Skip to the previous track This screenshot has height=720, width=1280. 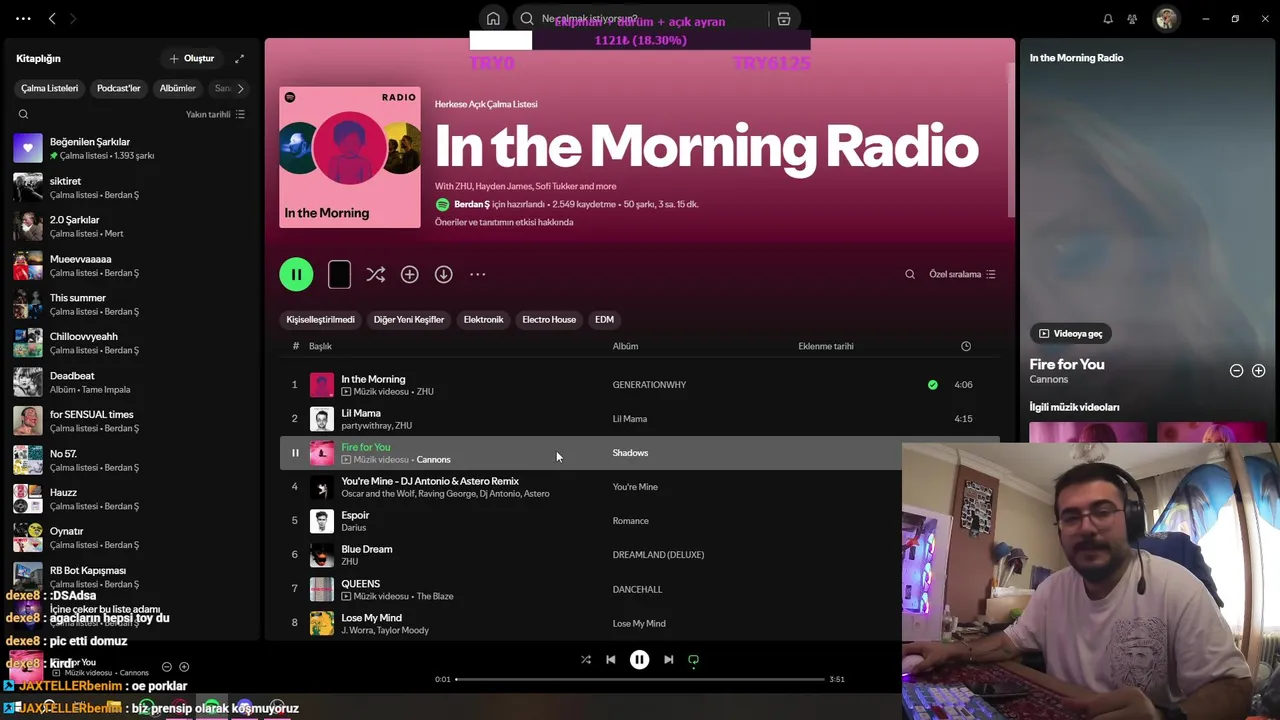point(610,659)
